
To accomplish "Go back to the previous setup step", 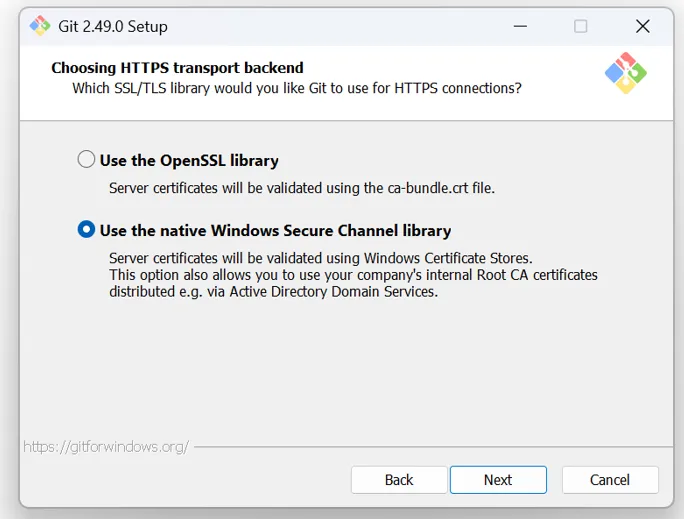I will [399, 480].
